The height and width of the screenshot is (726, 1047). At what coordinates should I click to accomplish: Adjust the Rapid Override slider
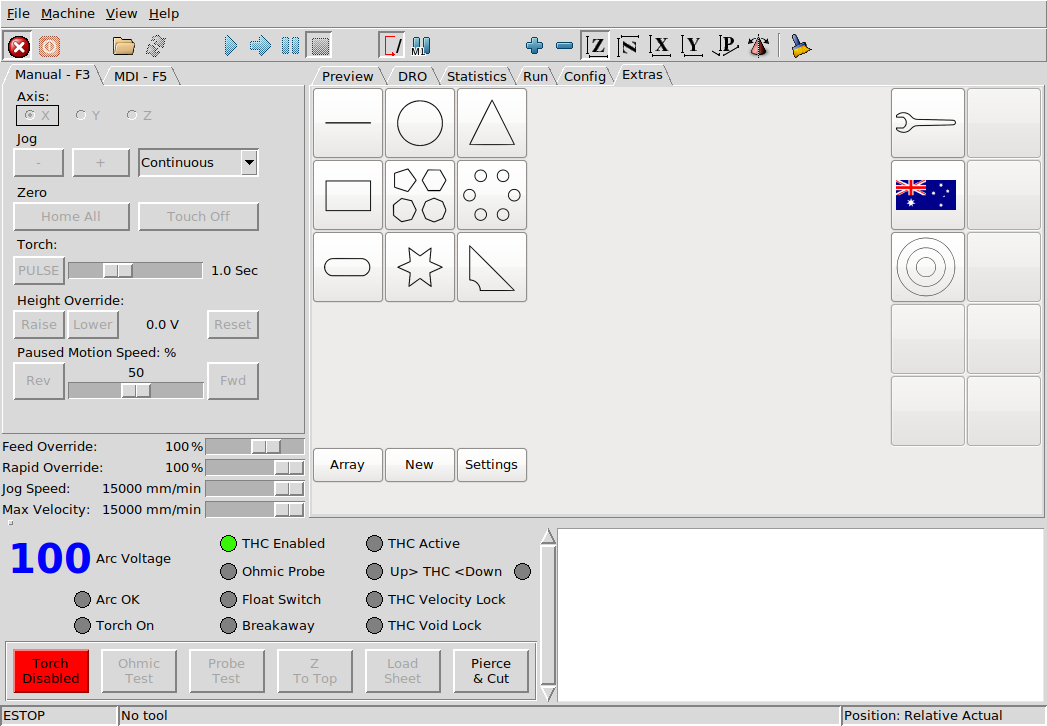(255, 468)
